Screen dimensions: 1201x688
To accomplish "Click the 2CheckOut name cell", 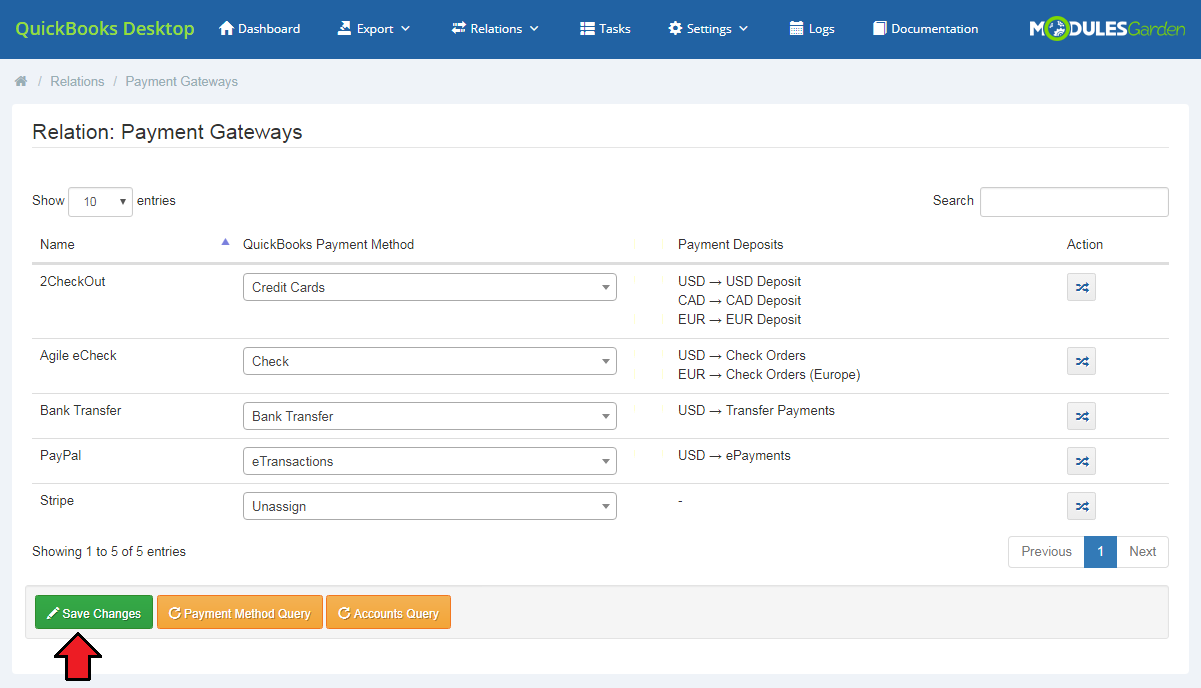I will tap(73, 281).
